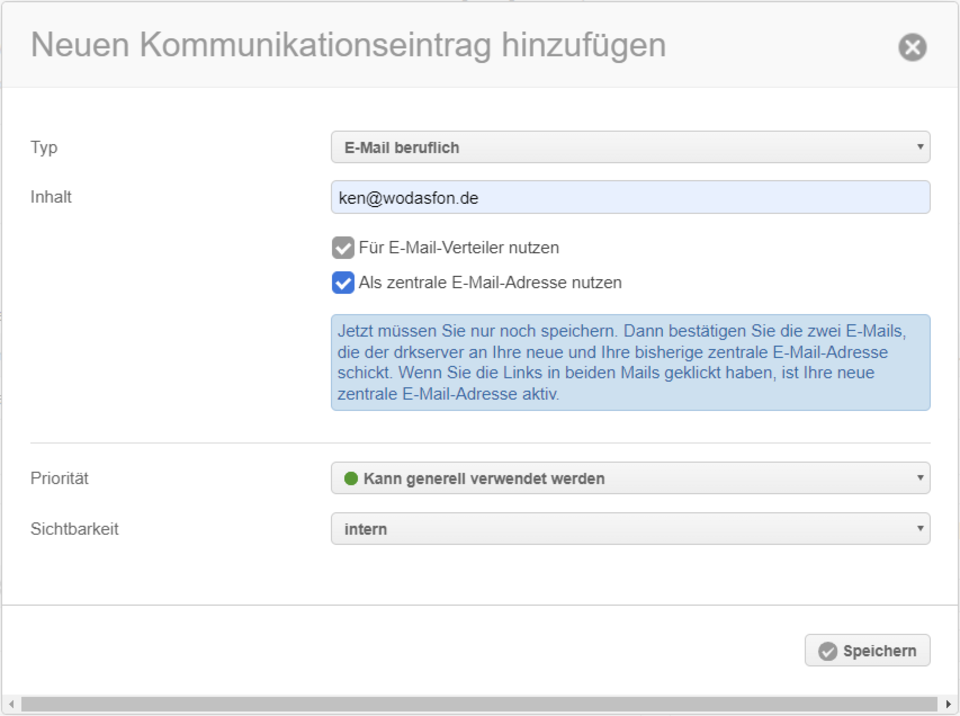Uncheck 'Als zentrale E-Mail-Adresse nutzen' checkbox

[x=343, y=283]
